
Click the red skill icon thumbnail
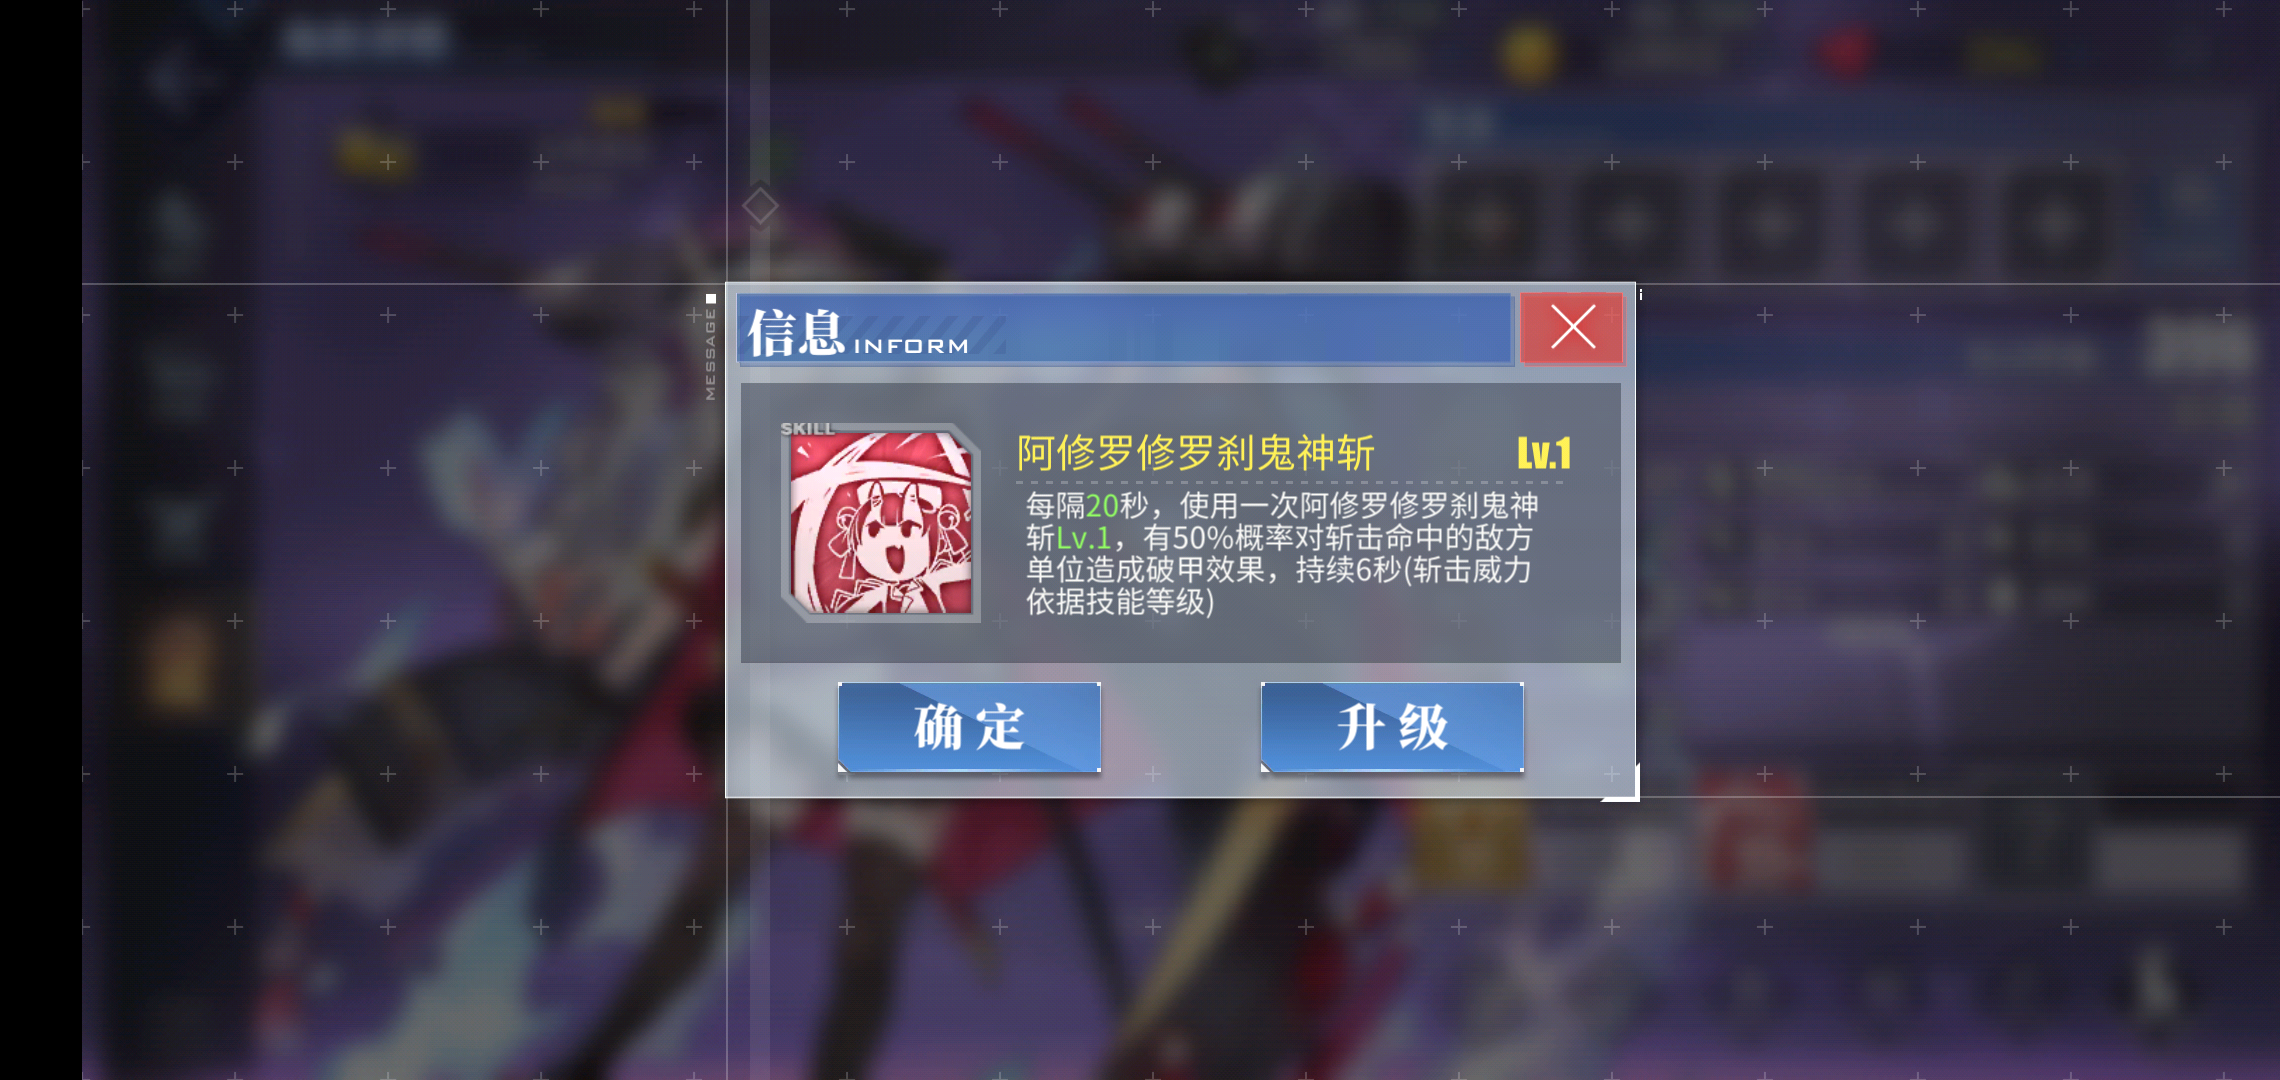point(881,523)
